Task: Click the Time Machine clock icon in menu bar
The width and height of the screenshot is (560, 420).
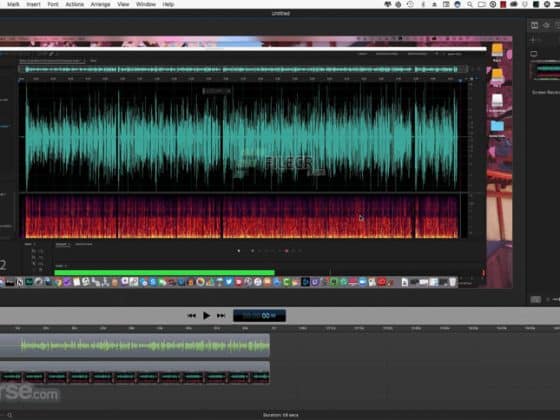Action: pyautogui.click(x=410, y=4)
